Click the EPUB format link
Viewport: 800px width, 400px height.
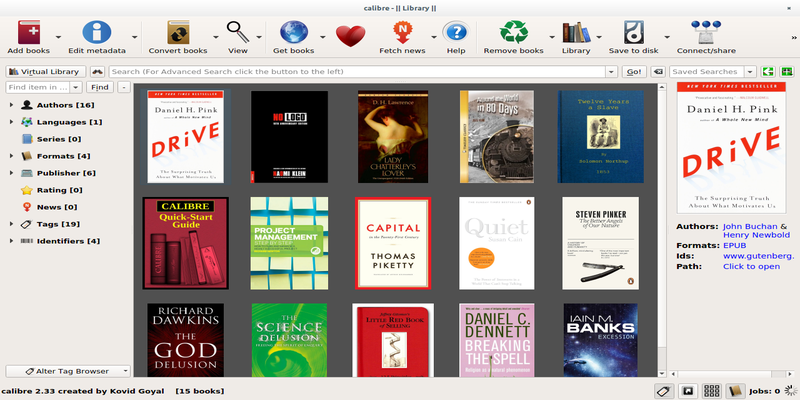click(x=734, y=245)
